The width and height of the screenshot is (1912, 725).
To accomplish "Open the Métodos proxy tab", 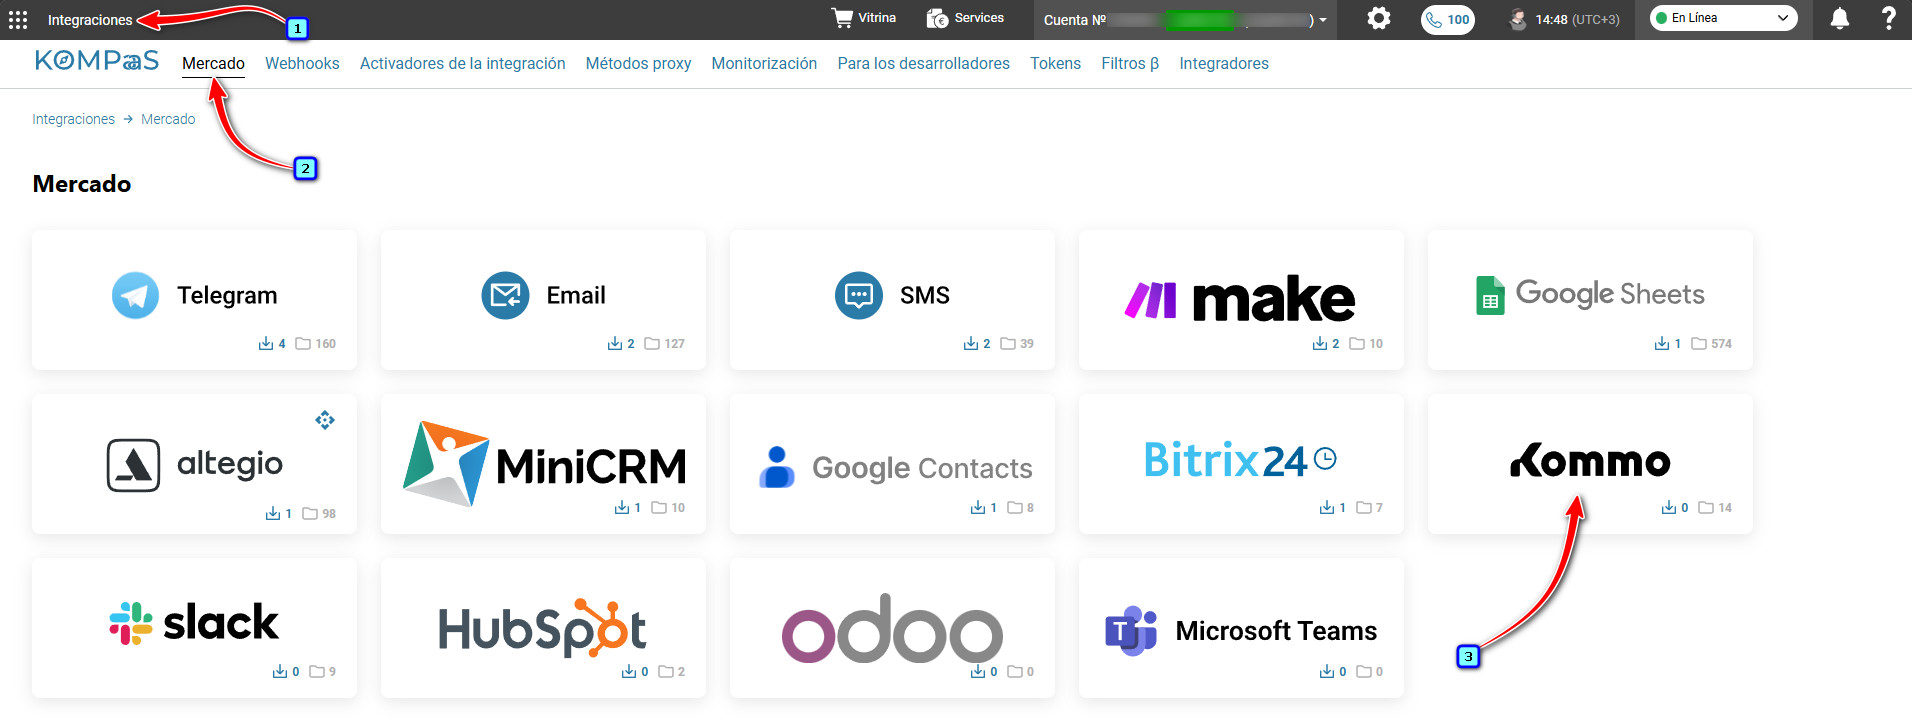I will click(638, 63).
